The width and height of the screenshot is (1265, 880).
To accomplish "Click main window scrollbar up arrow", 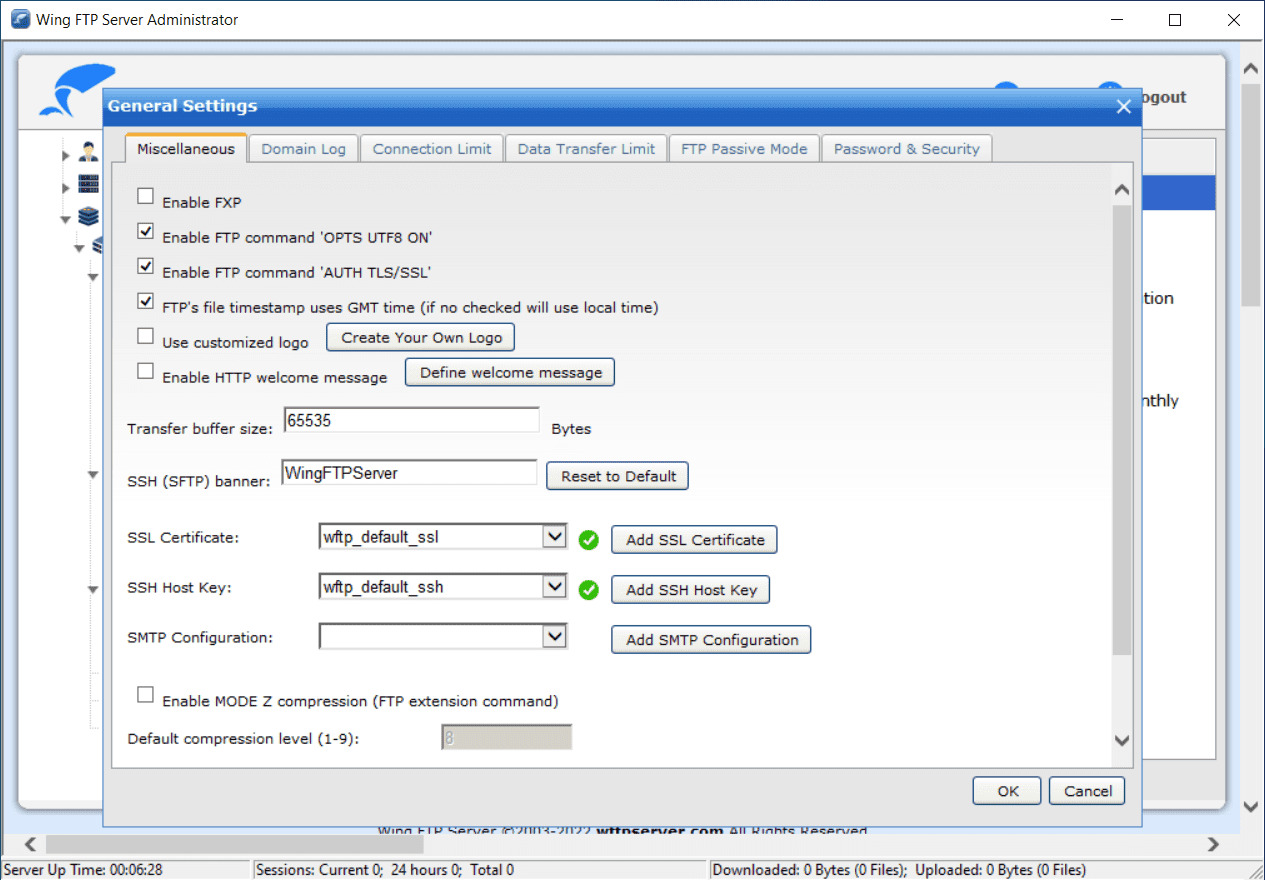I will (x=1251, y=69).
